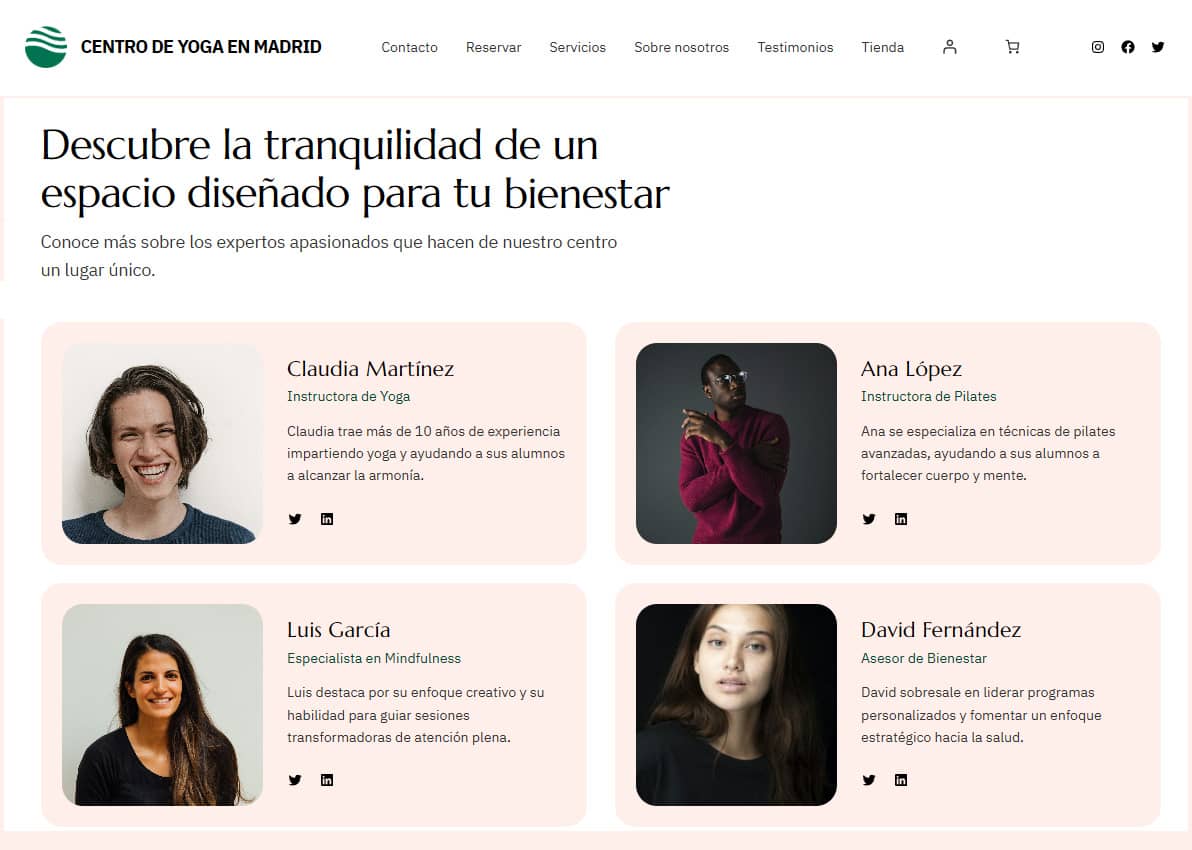Click the green wave site logo
Viewport: 1192px width, 850px height.
click(46, 47)
